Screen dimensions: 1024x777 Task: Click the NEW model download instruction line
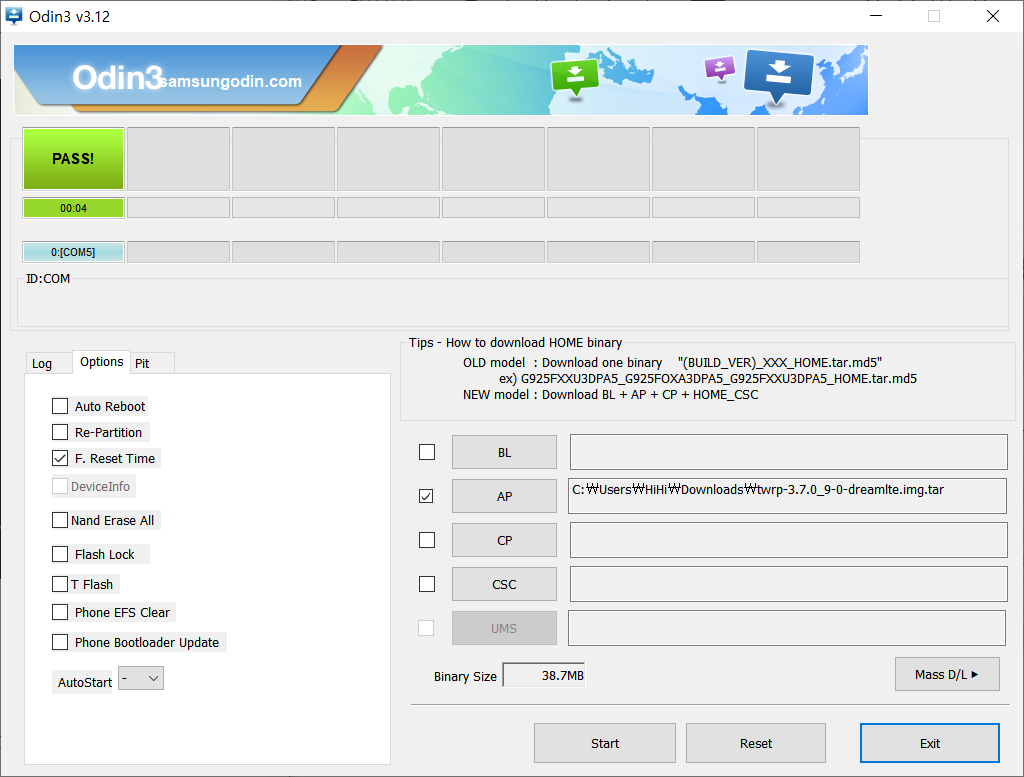click(611, 394)
